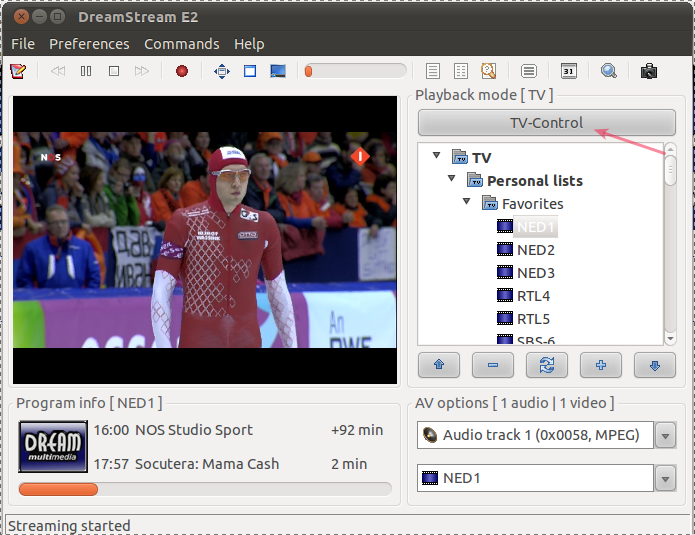
Task: Click the blue window frame icon
Action: pyautogui.click(x=250, y=71)
